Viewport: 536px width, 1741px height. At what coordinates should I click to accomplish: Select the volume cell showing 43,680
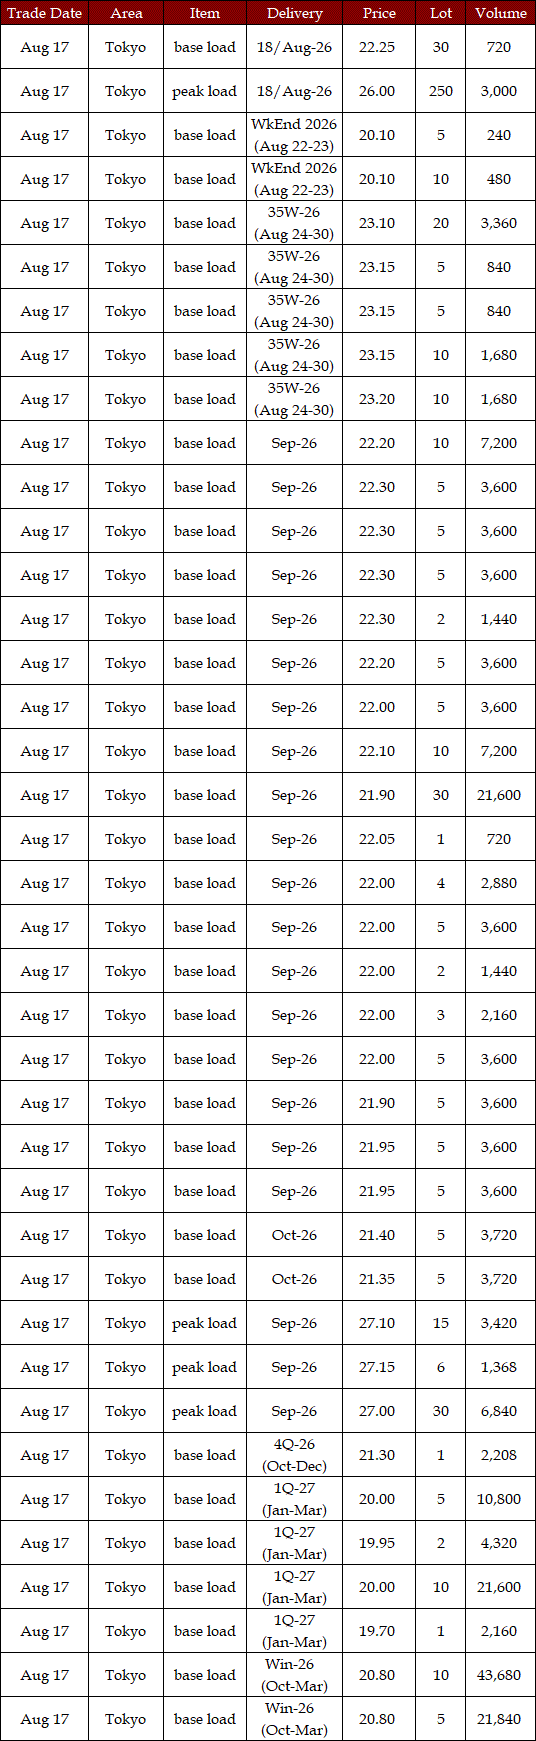click(500, 1675)
